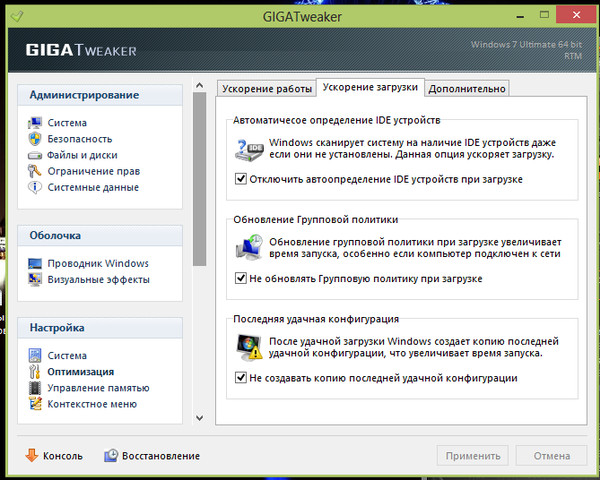Click the monitor icon beside the Администрирование Система entry
Viewport: 600px width, 480px height.
pos(35,122)
